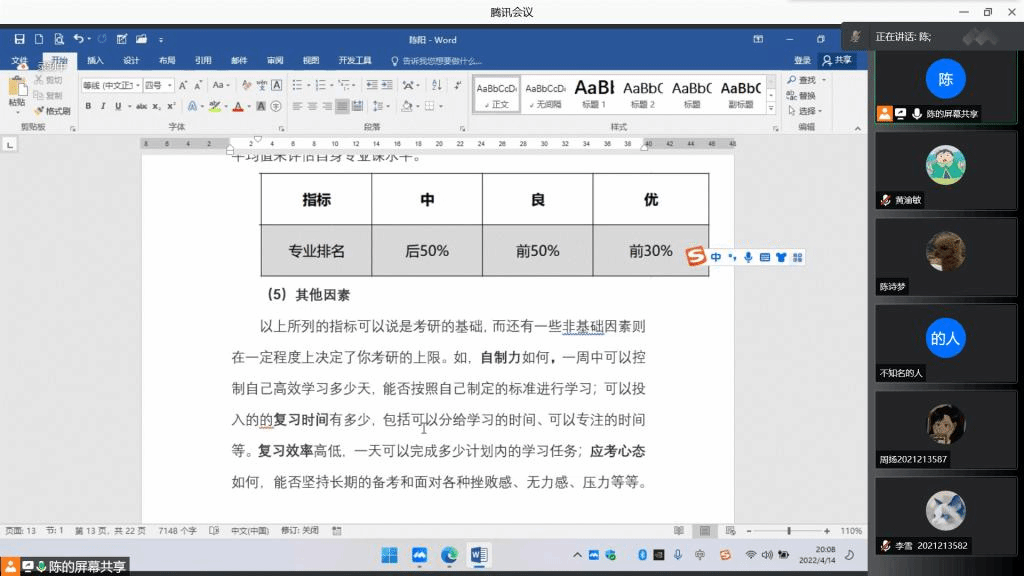Toggle justify paragraph alignment
Viewport: 1024px width, 576px height.
pos(342,106)
